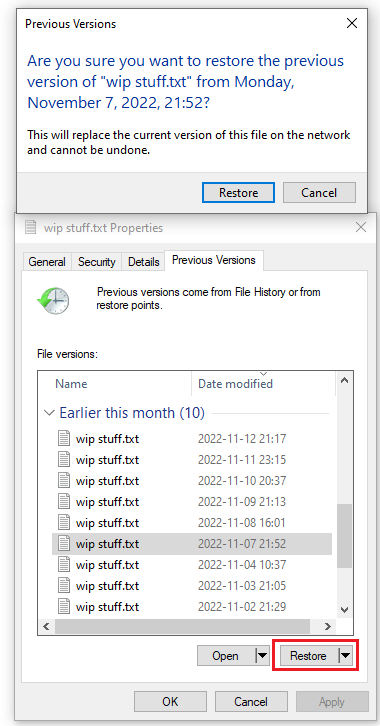Click the OK button in Properties
The width and height of the screenshot is (380, 726).
click(x=170, y=701)
